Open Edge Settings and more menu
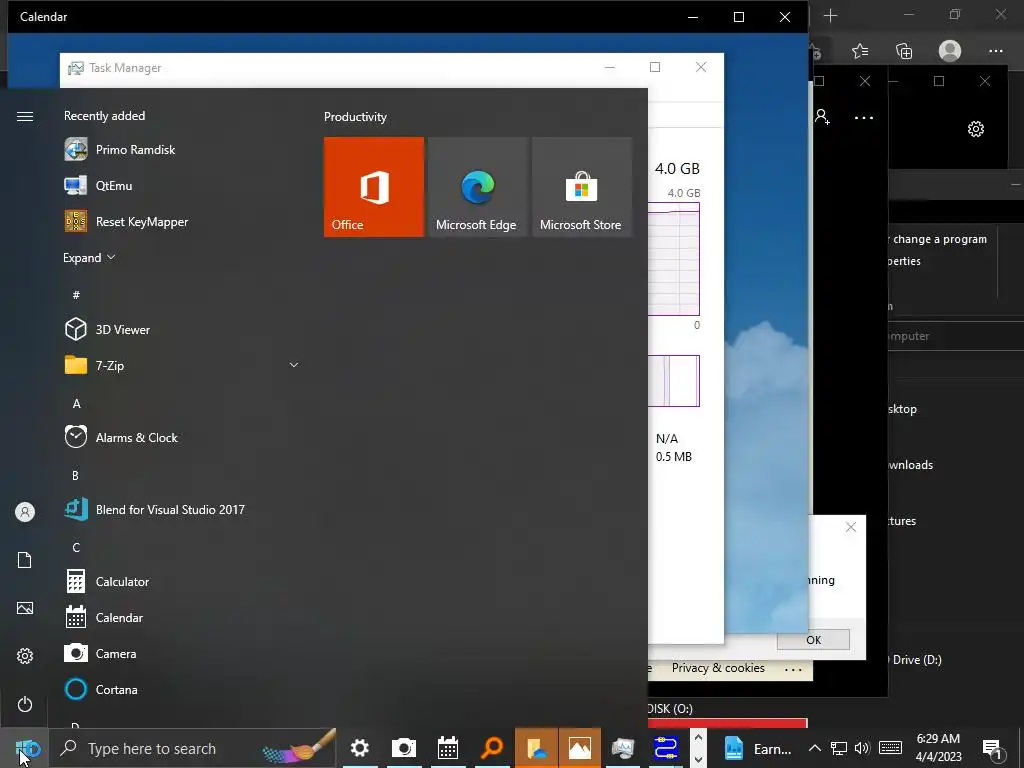 coord(995,51)
